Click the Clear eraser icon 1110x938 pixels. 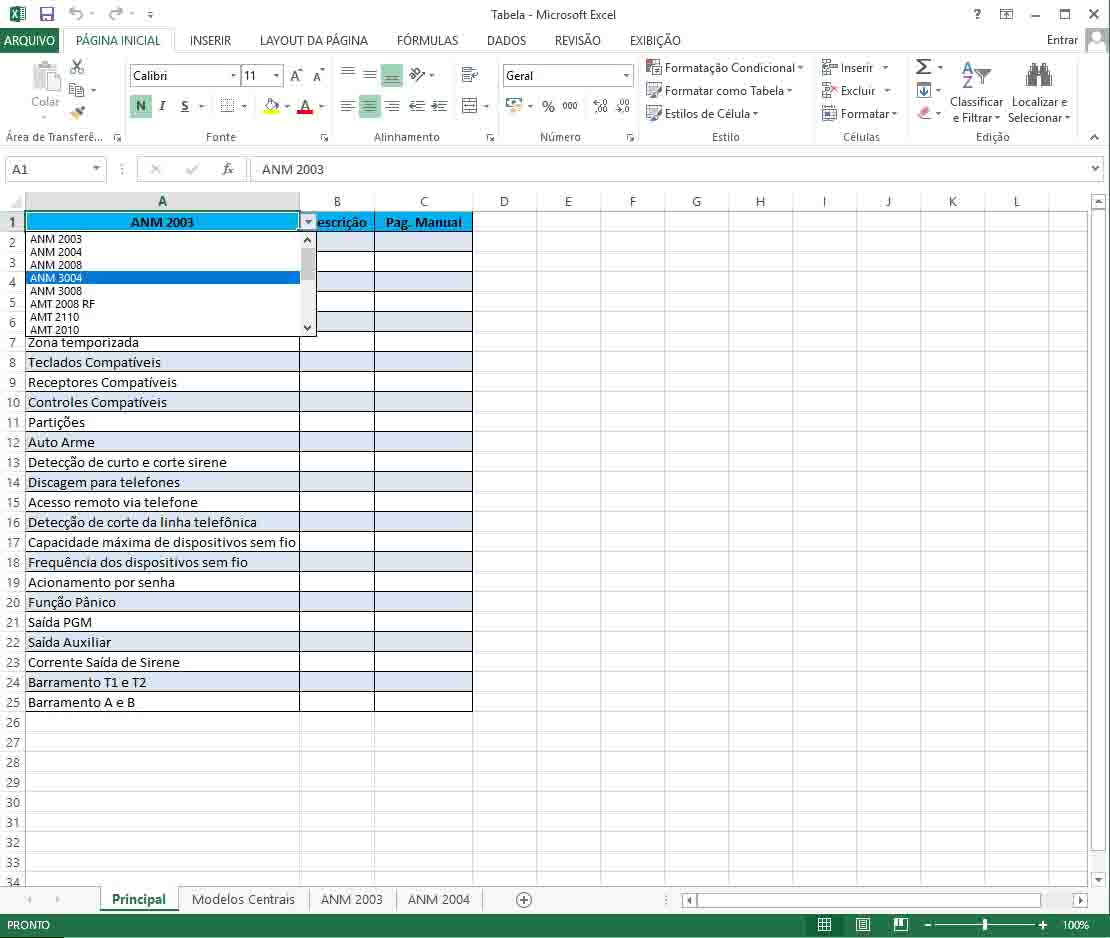point(924,113)
